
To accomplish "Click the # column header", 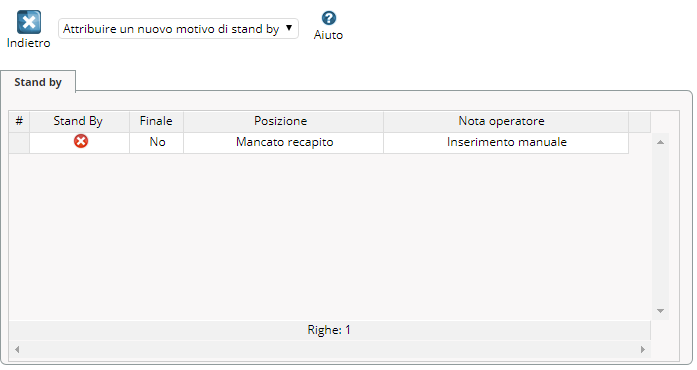I will pos(19,121).
